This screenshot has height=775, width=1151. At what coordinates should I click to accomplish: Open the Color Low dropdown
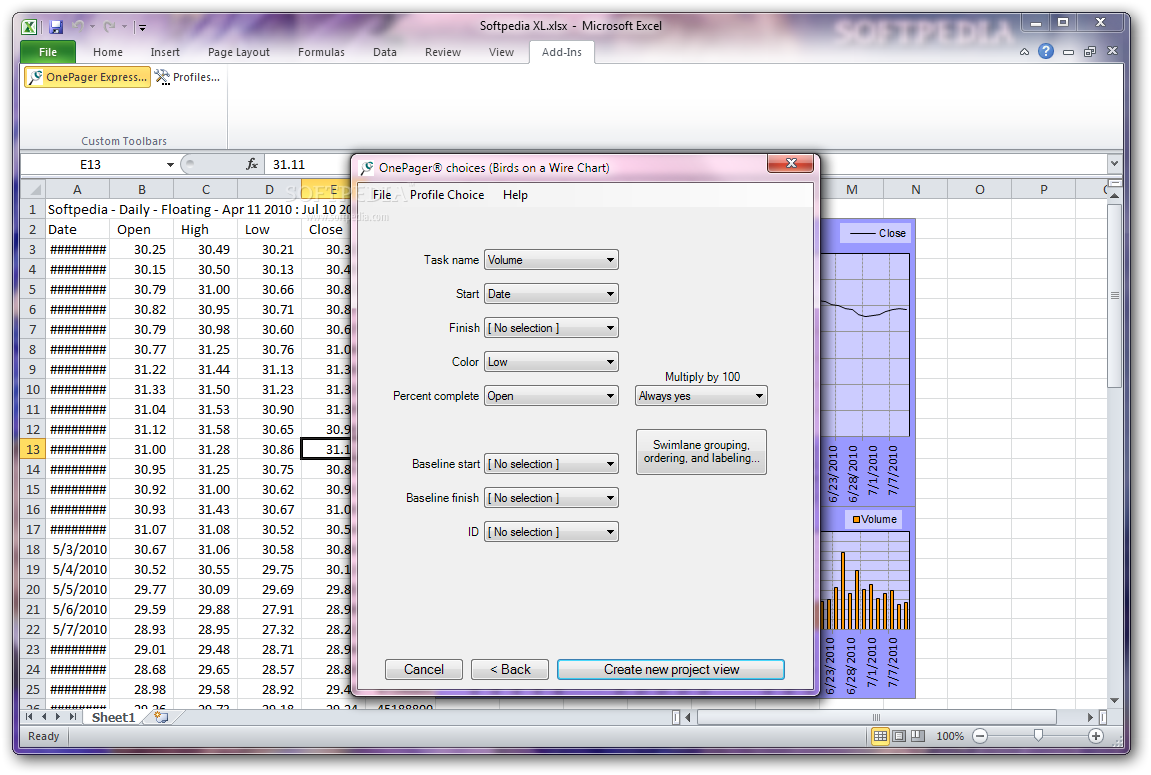(551, 362)
